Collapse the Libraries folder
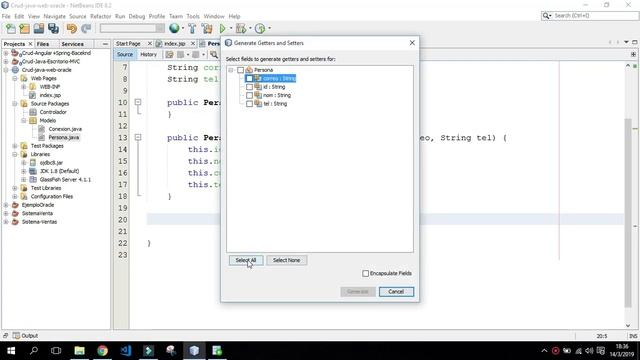Screen dimensions: 640x360 point(15,154)
